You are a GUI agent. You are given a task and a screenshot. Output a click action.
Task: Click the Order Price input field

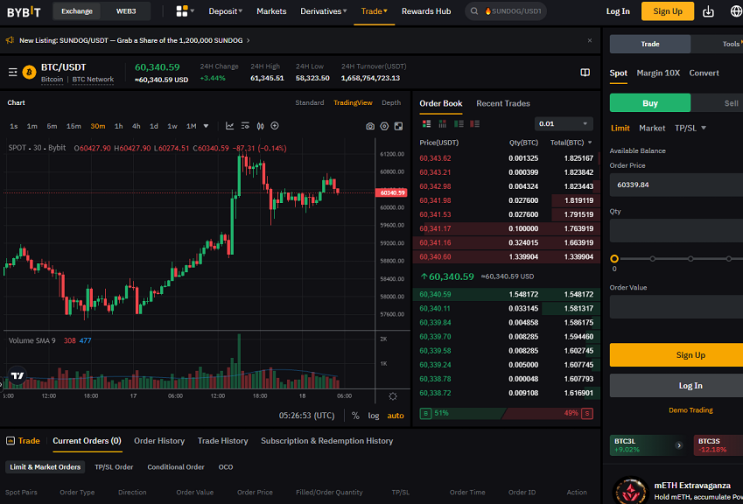point(677,185)
